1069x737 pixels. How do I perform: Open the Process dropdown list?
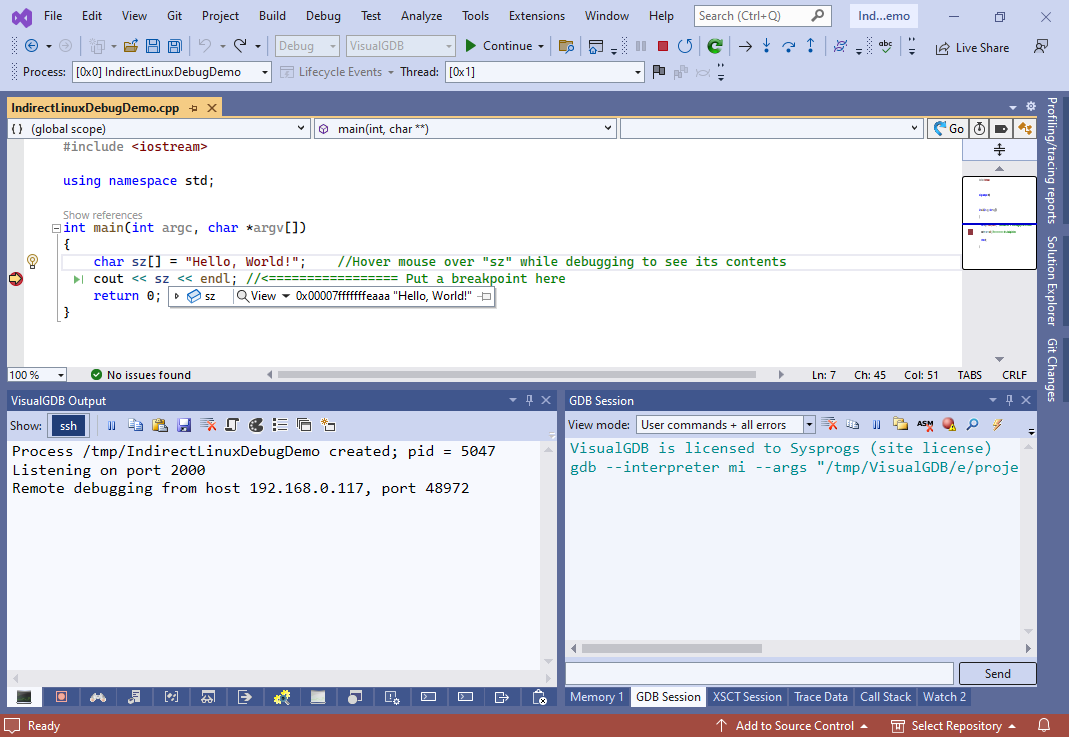264,72
